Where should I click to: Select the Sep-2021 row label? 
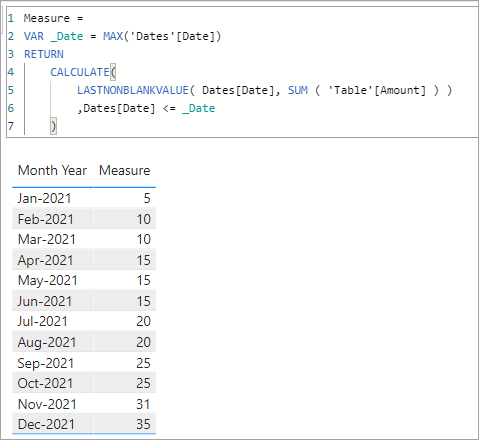(x=46, y=363)
